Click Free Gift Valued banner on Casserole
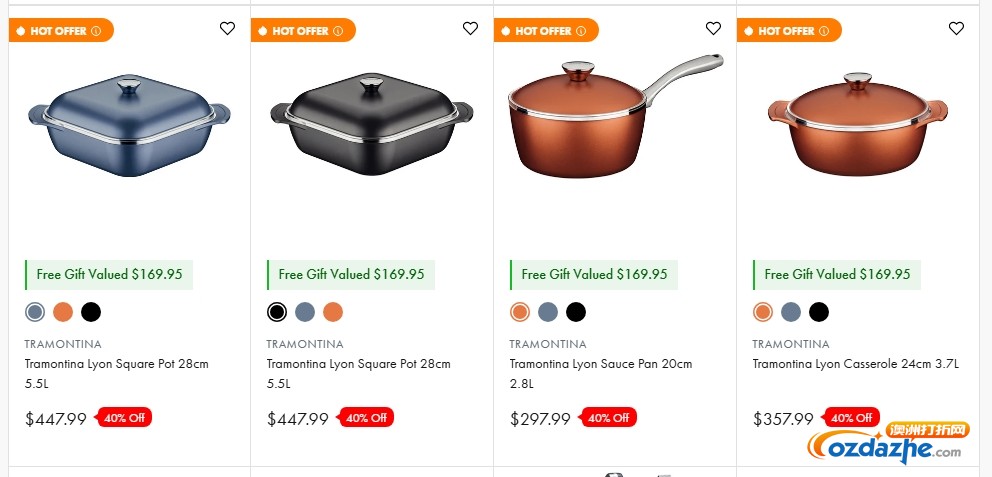 point(837,274)
